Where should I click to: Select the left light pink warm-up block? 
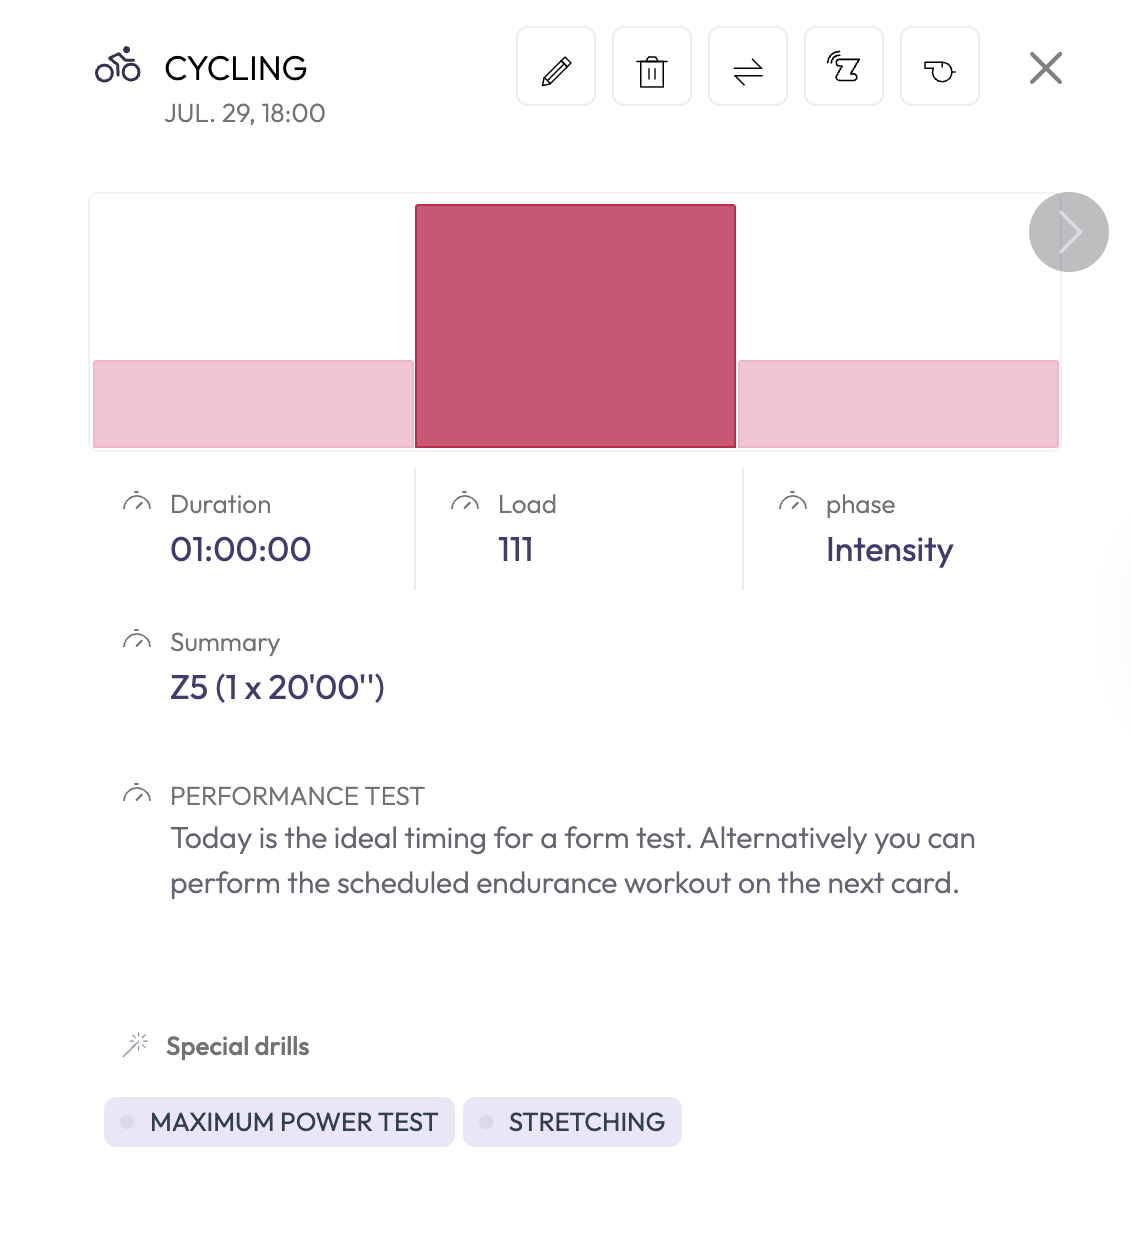click(253, 404)
